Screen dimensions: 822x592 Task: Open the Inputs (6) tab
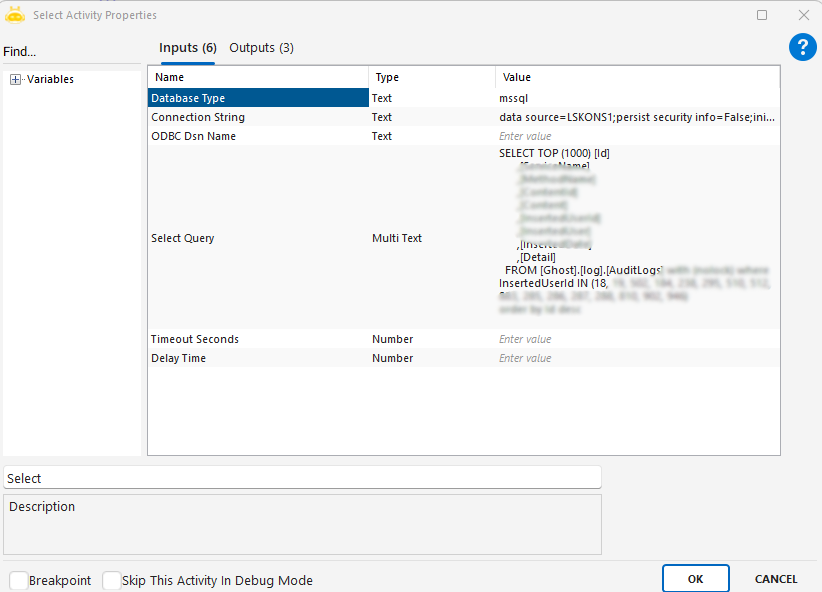[188, 48]
